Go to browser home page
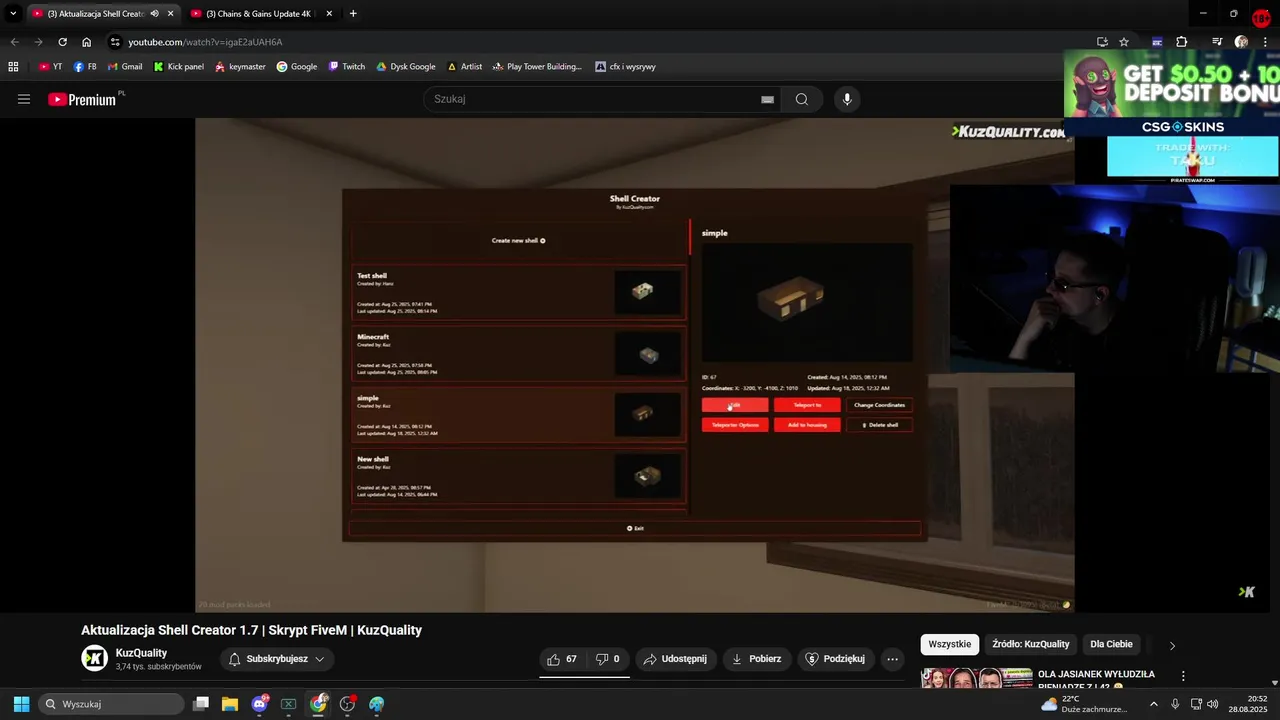Viewport: 1280px width, 720px height. (x=87, y=42)
